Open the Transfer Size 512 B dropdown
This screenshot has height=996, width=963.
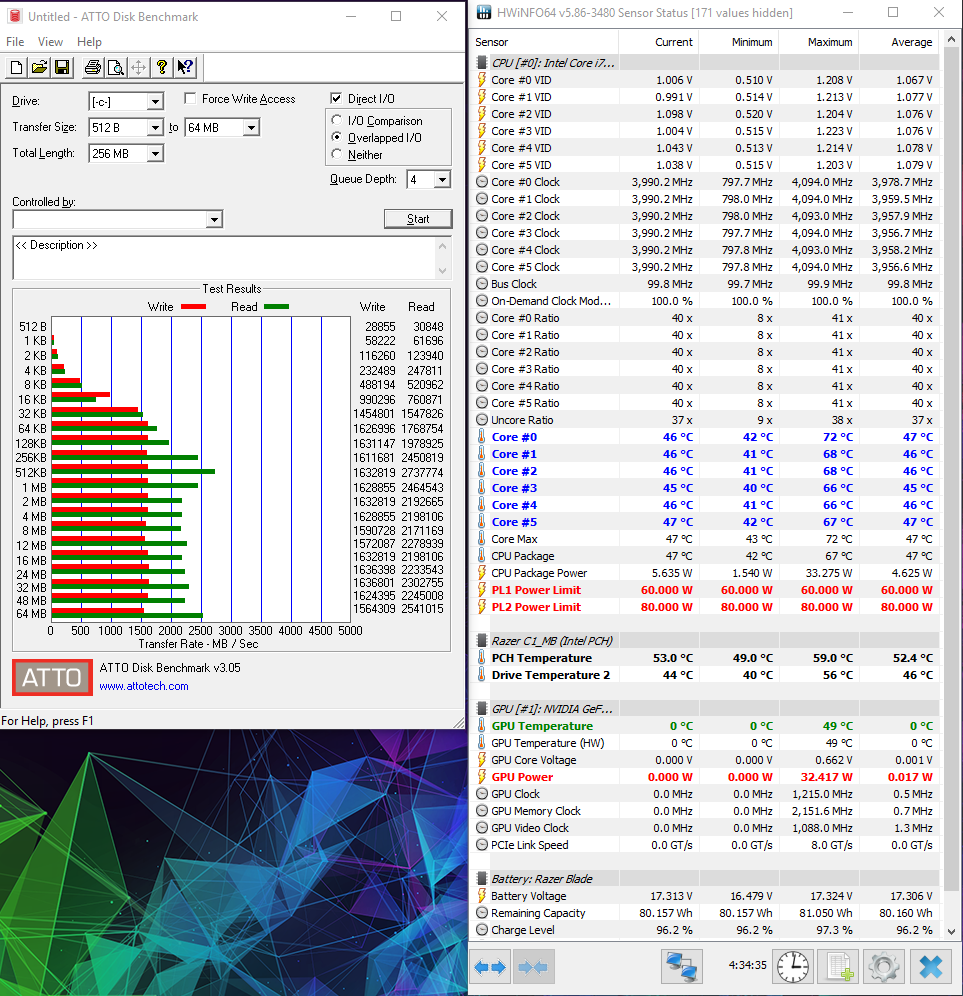point(155,128)
